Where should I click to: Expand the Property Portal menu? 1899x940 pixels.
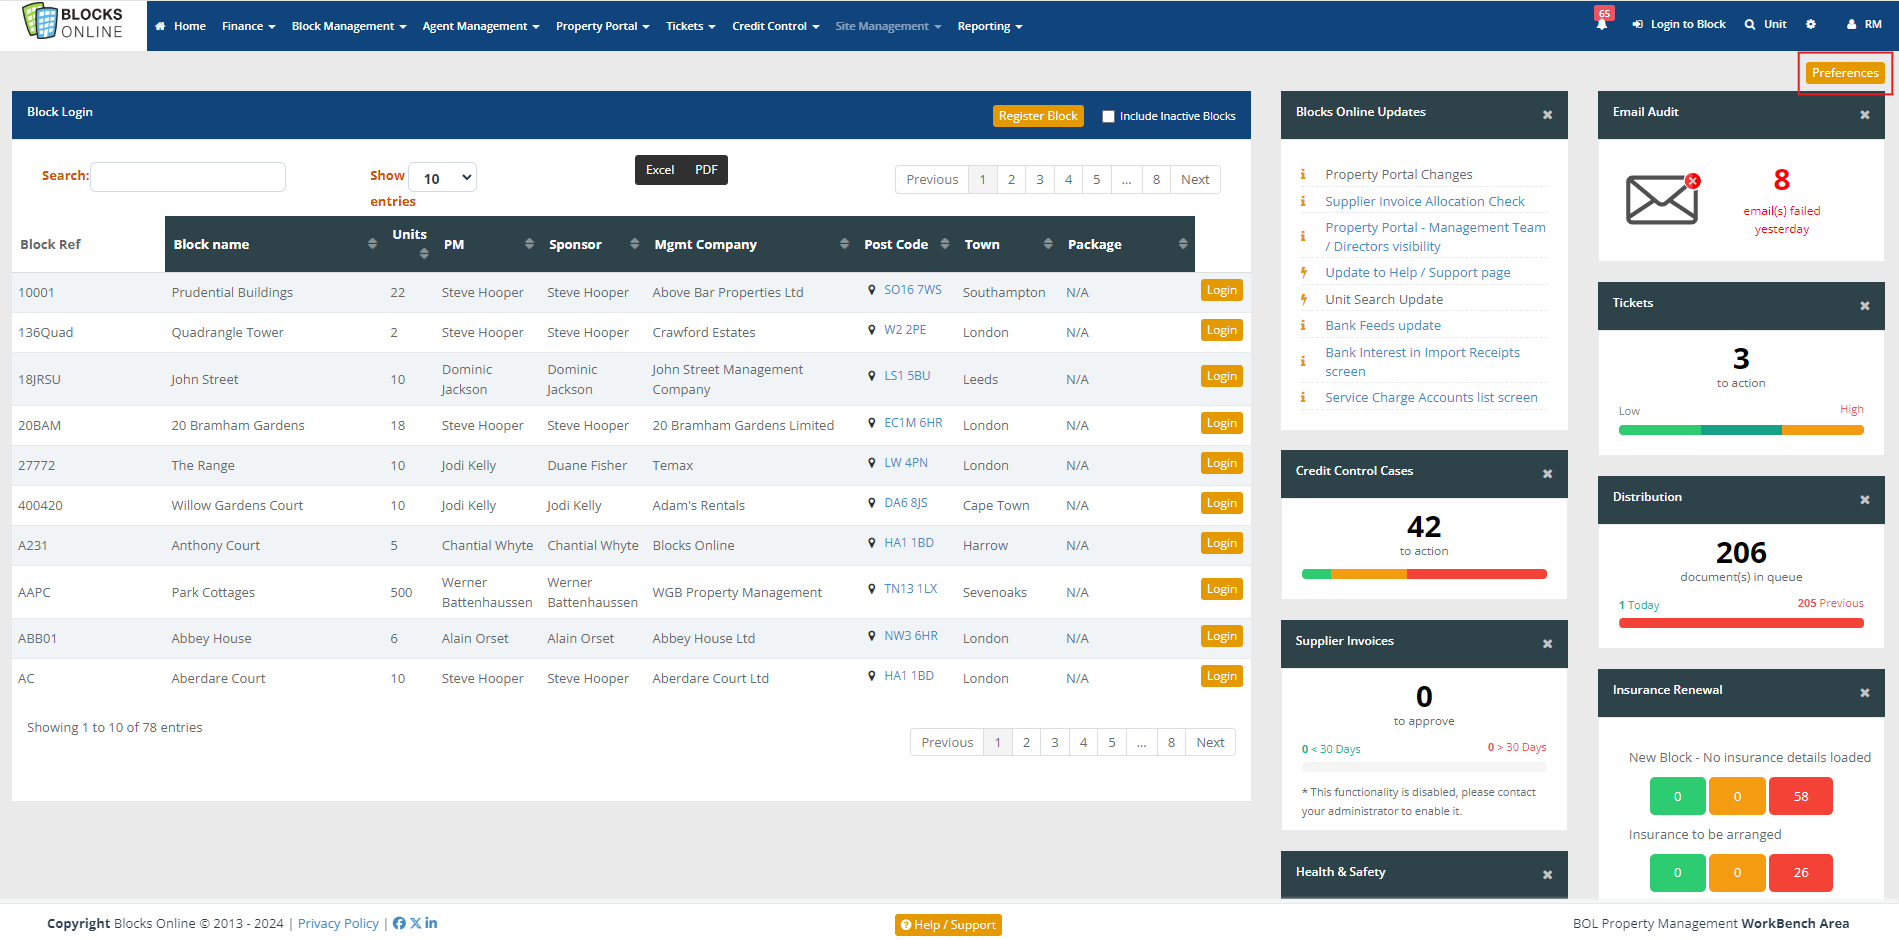pos(603,26)
